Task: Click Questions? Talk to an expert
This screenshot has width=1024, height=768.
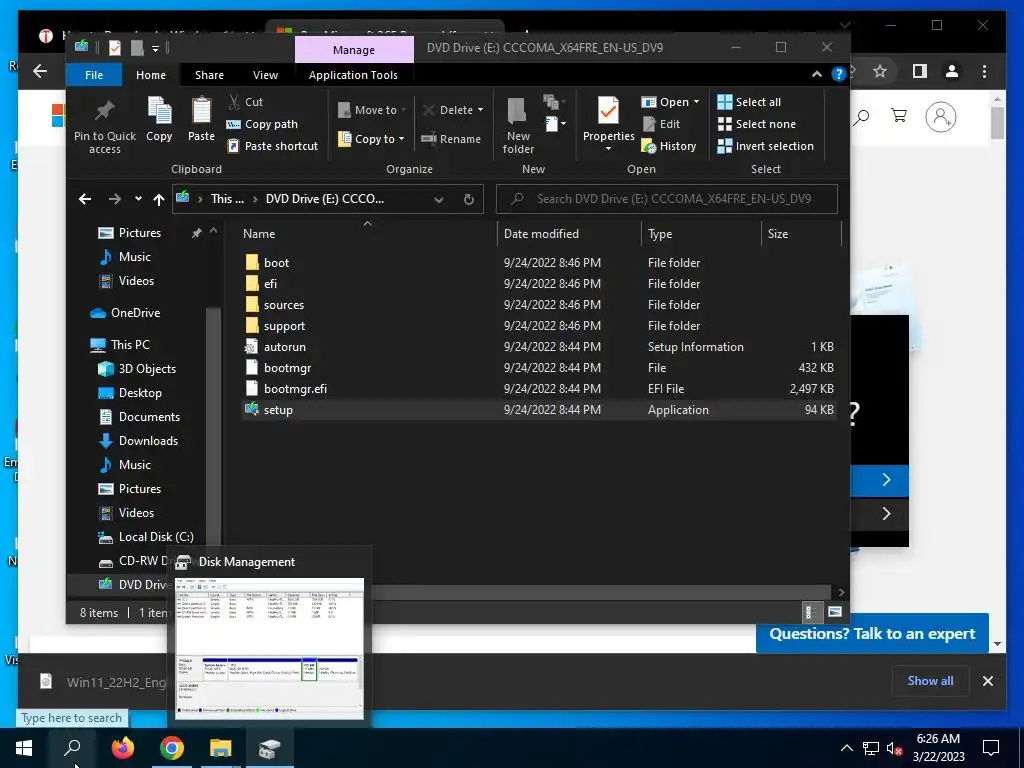Action: [872, 633]
